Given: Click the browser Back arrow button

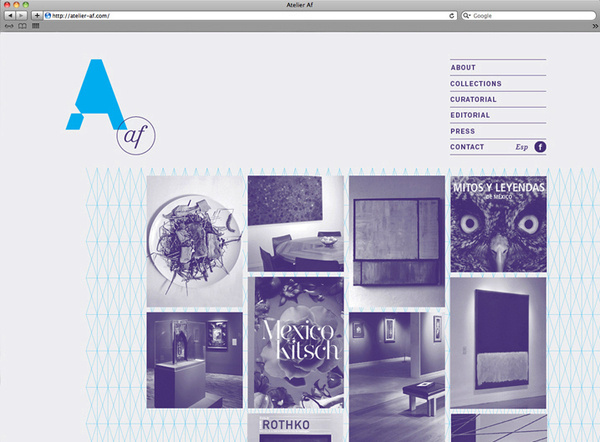Looking at the screenshot, I should tap(10, 16).
